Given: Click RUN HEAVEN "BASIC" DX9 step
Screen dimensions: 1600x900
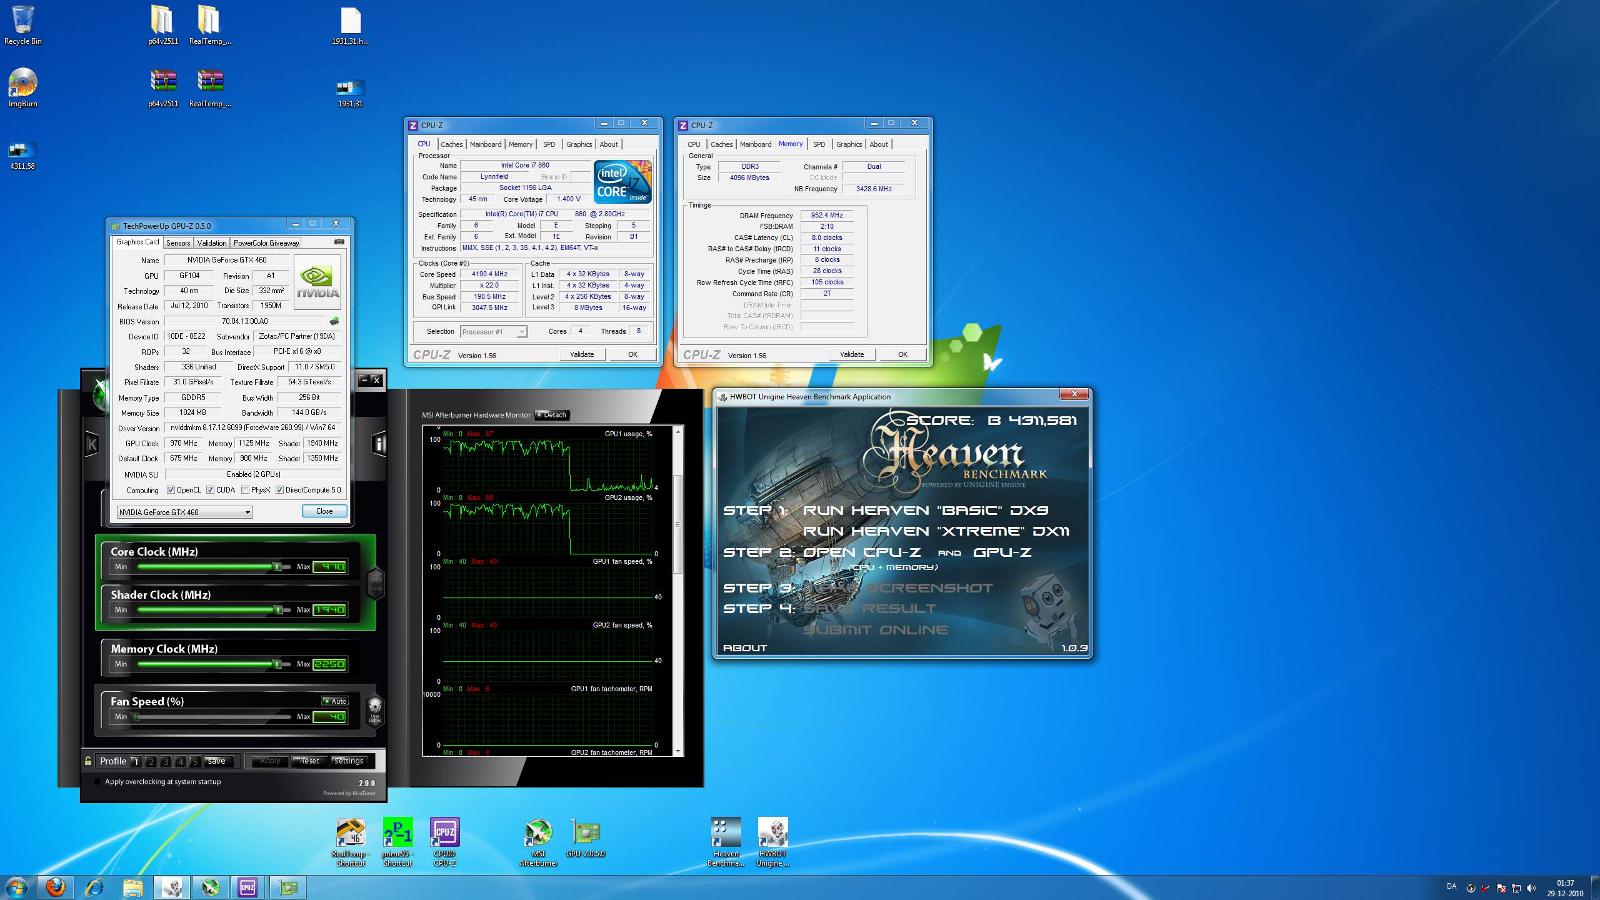Looking at the screenshot, I should coord(925,510).
